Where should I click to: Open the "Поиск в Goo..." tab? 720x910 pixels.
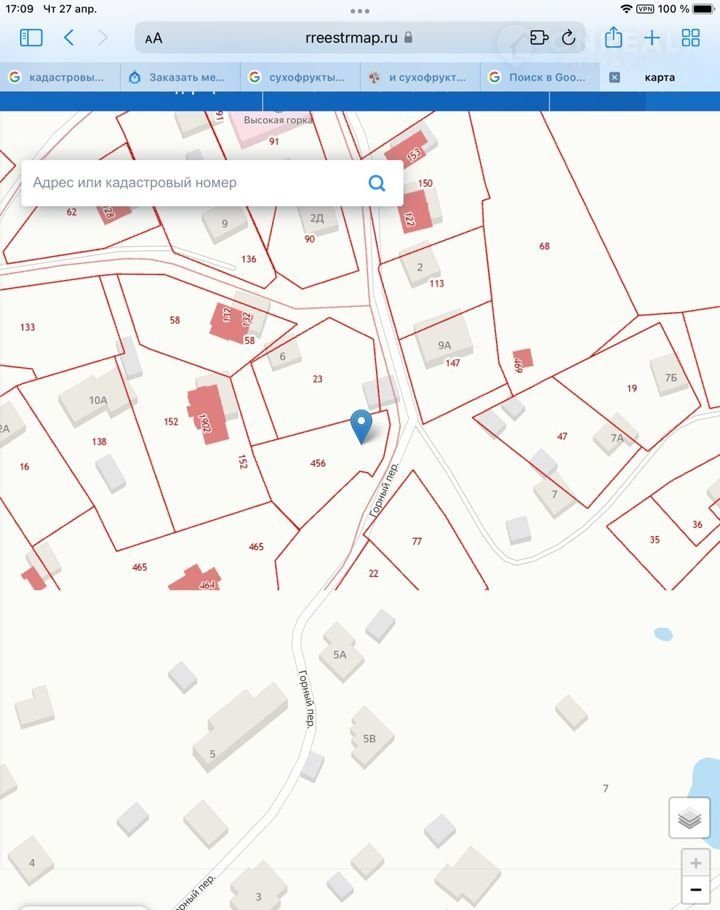[x=540, y=77]
